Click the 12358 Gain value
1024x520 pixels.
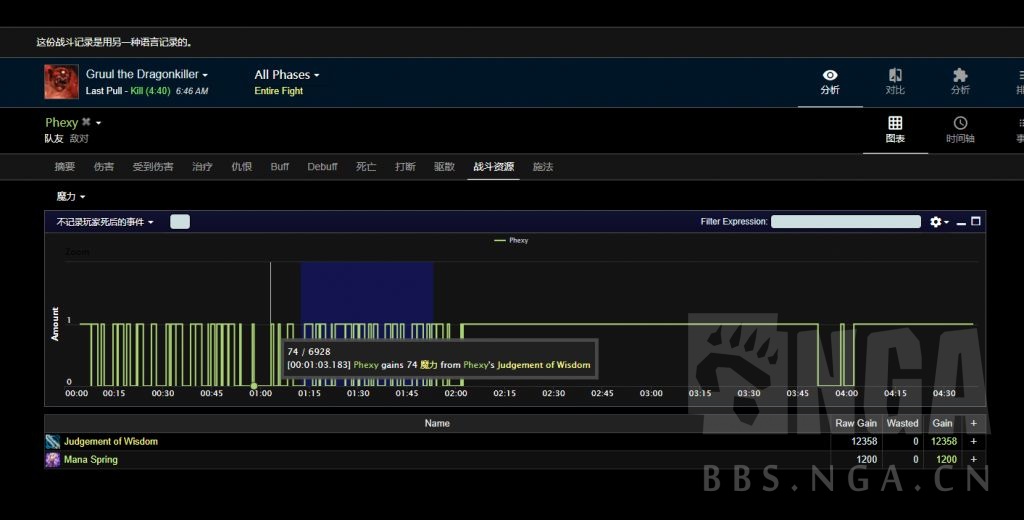click(x=944, y=442)
